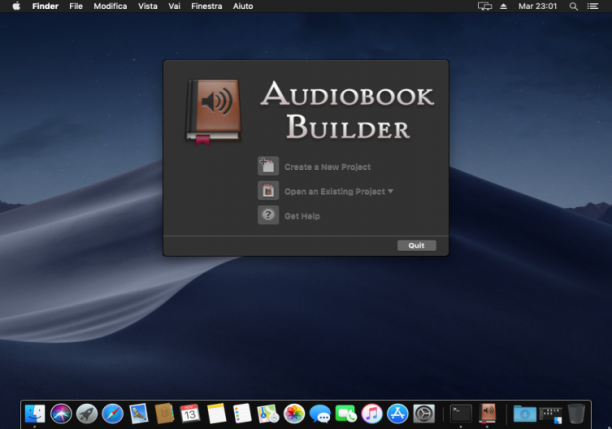Launch Safari compass icon in the Dock
Viewport: 612px width, 429px height.
tap(112, 413)
